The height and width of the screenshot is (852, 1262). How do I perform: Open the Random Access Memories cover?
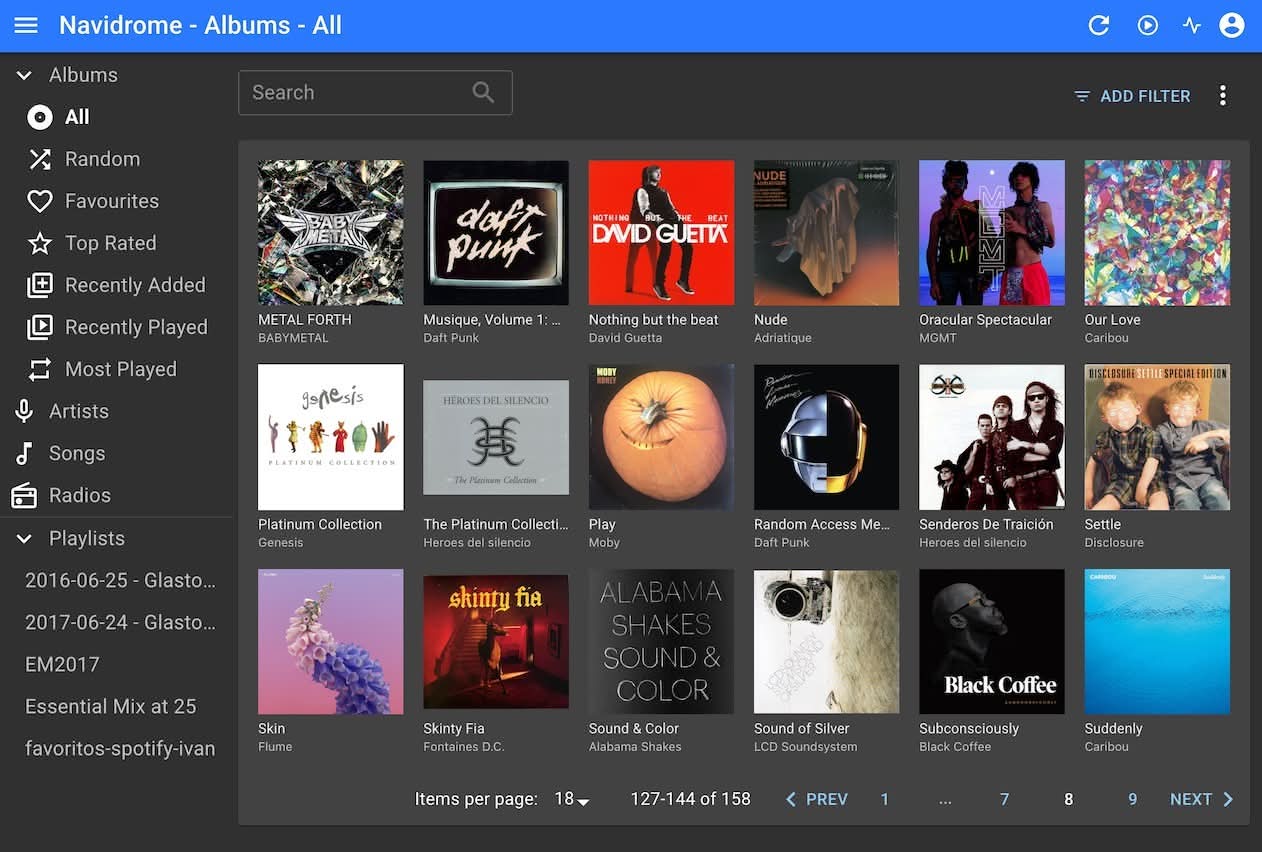827,437
